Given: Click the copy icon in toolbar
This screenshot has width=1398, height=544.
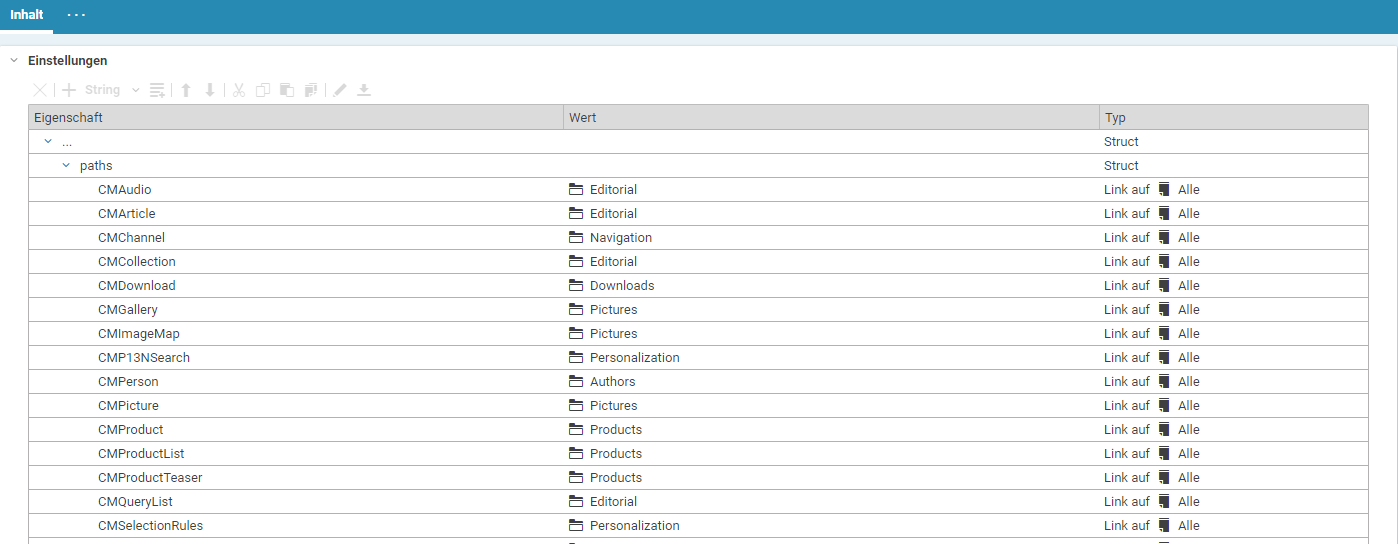Looking at the screenshot, I should tap(263, 90).
